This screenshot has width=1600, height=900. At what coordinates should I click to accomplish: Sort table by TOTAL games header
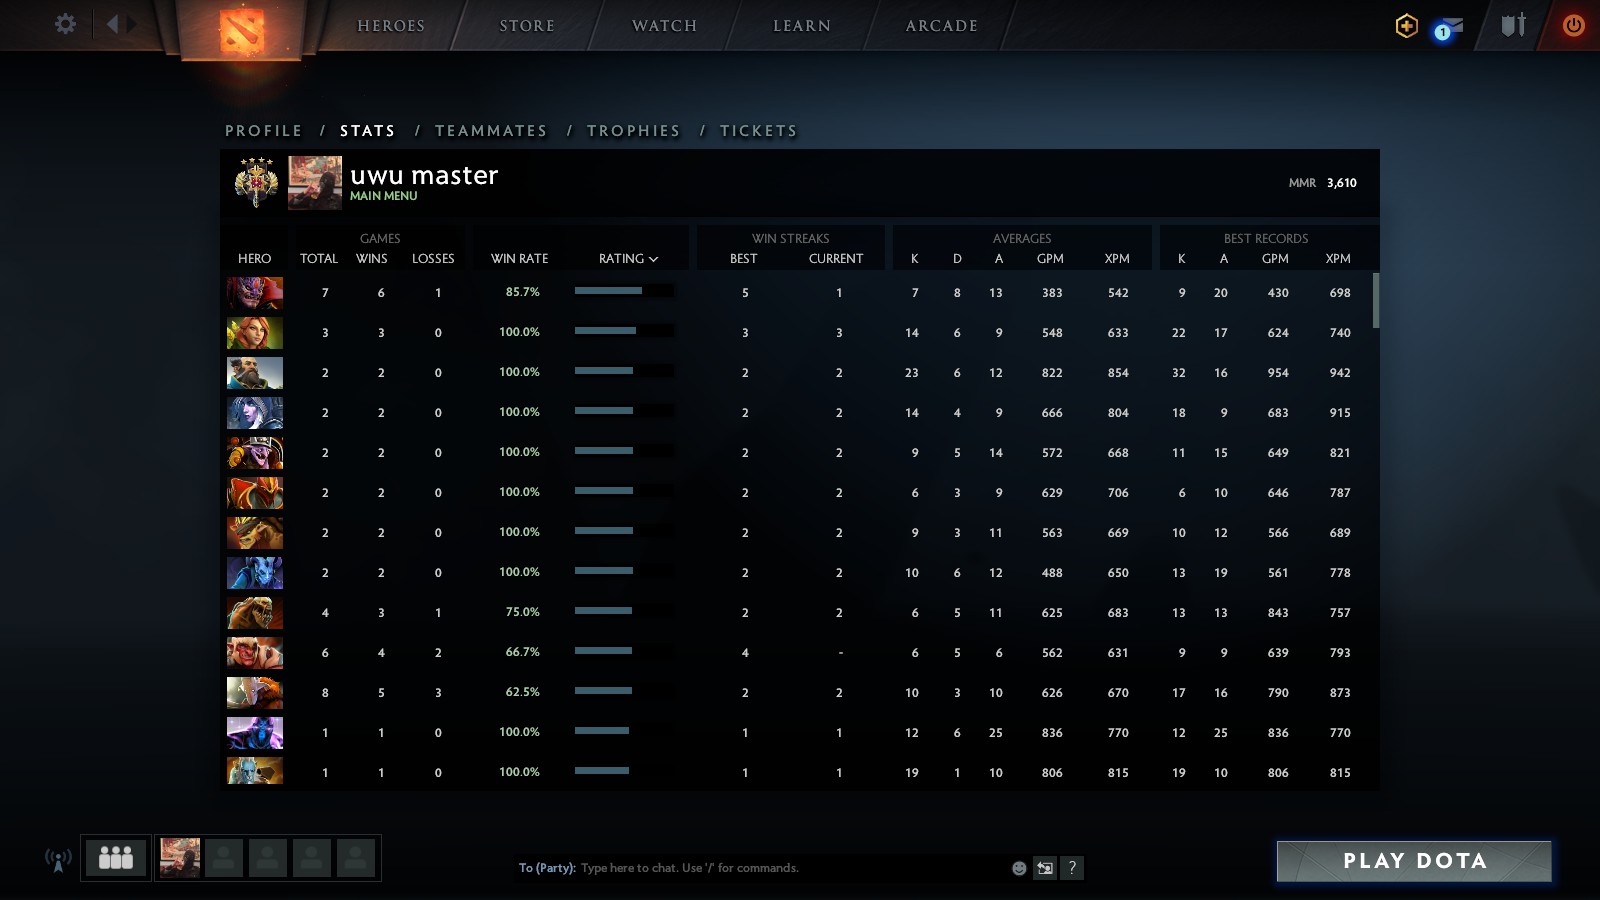coord(319,259)
